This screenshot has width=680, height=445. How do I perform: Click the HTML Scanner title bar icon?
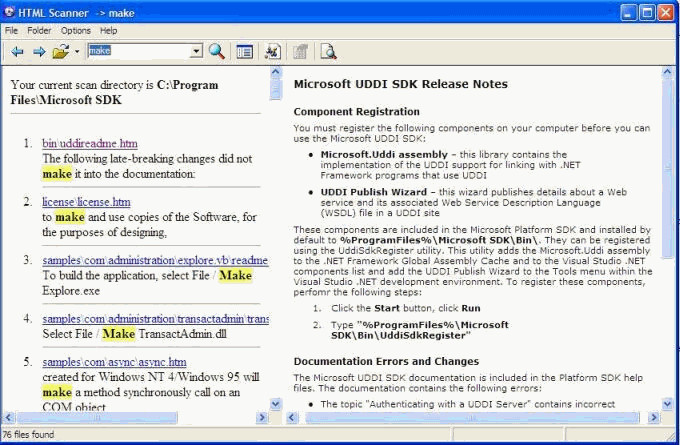coord(9,12)
